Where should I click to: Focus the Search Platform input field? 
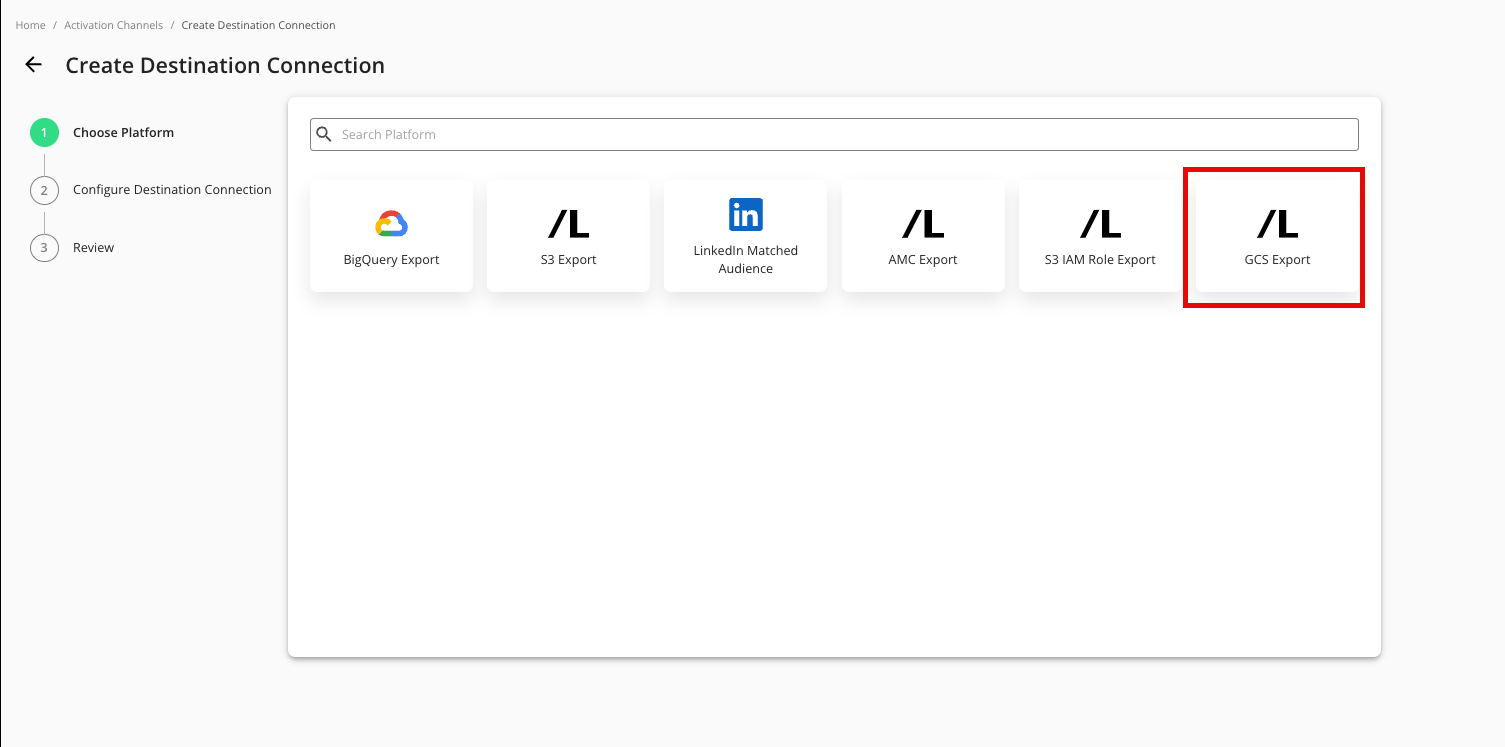(x=840, y=134)
